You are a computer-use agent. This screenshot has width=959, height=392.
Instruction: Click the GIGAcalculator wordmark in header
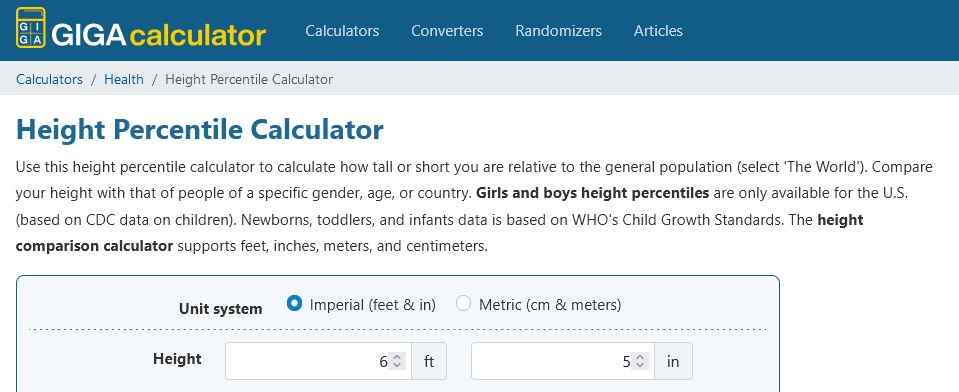(159, 35)
